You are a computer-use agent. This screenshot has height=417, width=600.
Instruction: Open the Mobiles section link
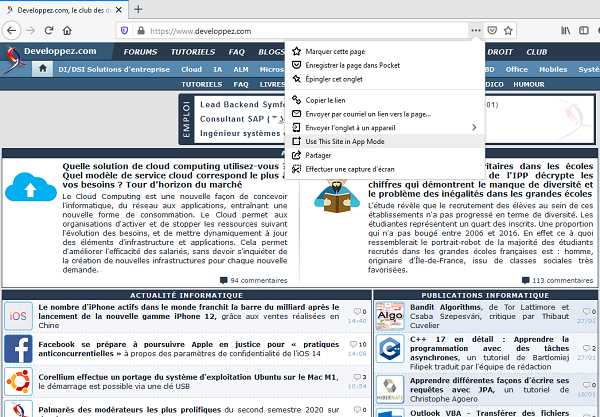pos(553,70)
